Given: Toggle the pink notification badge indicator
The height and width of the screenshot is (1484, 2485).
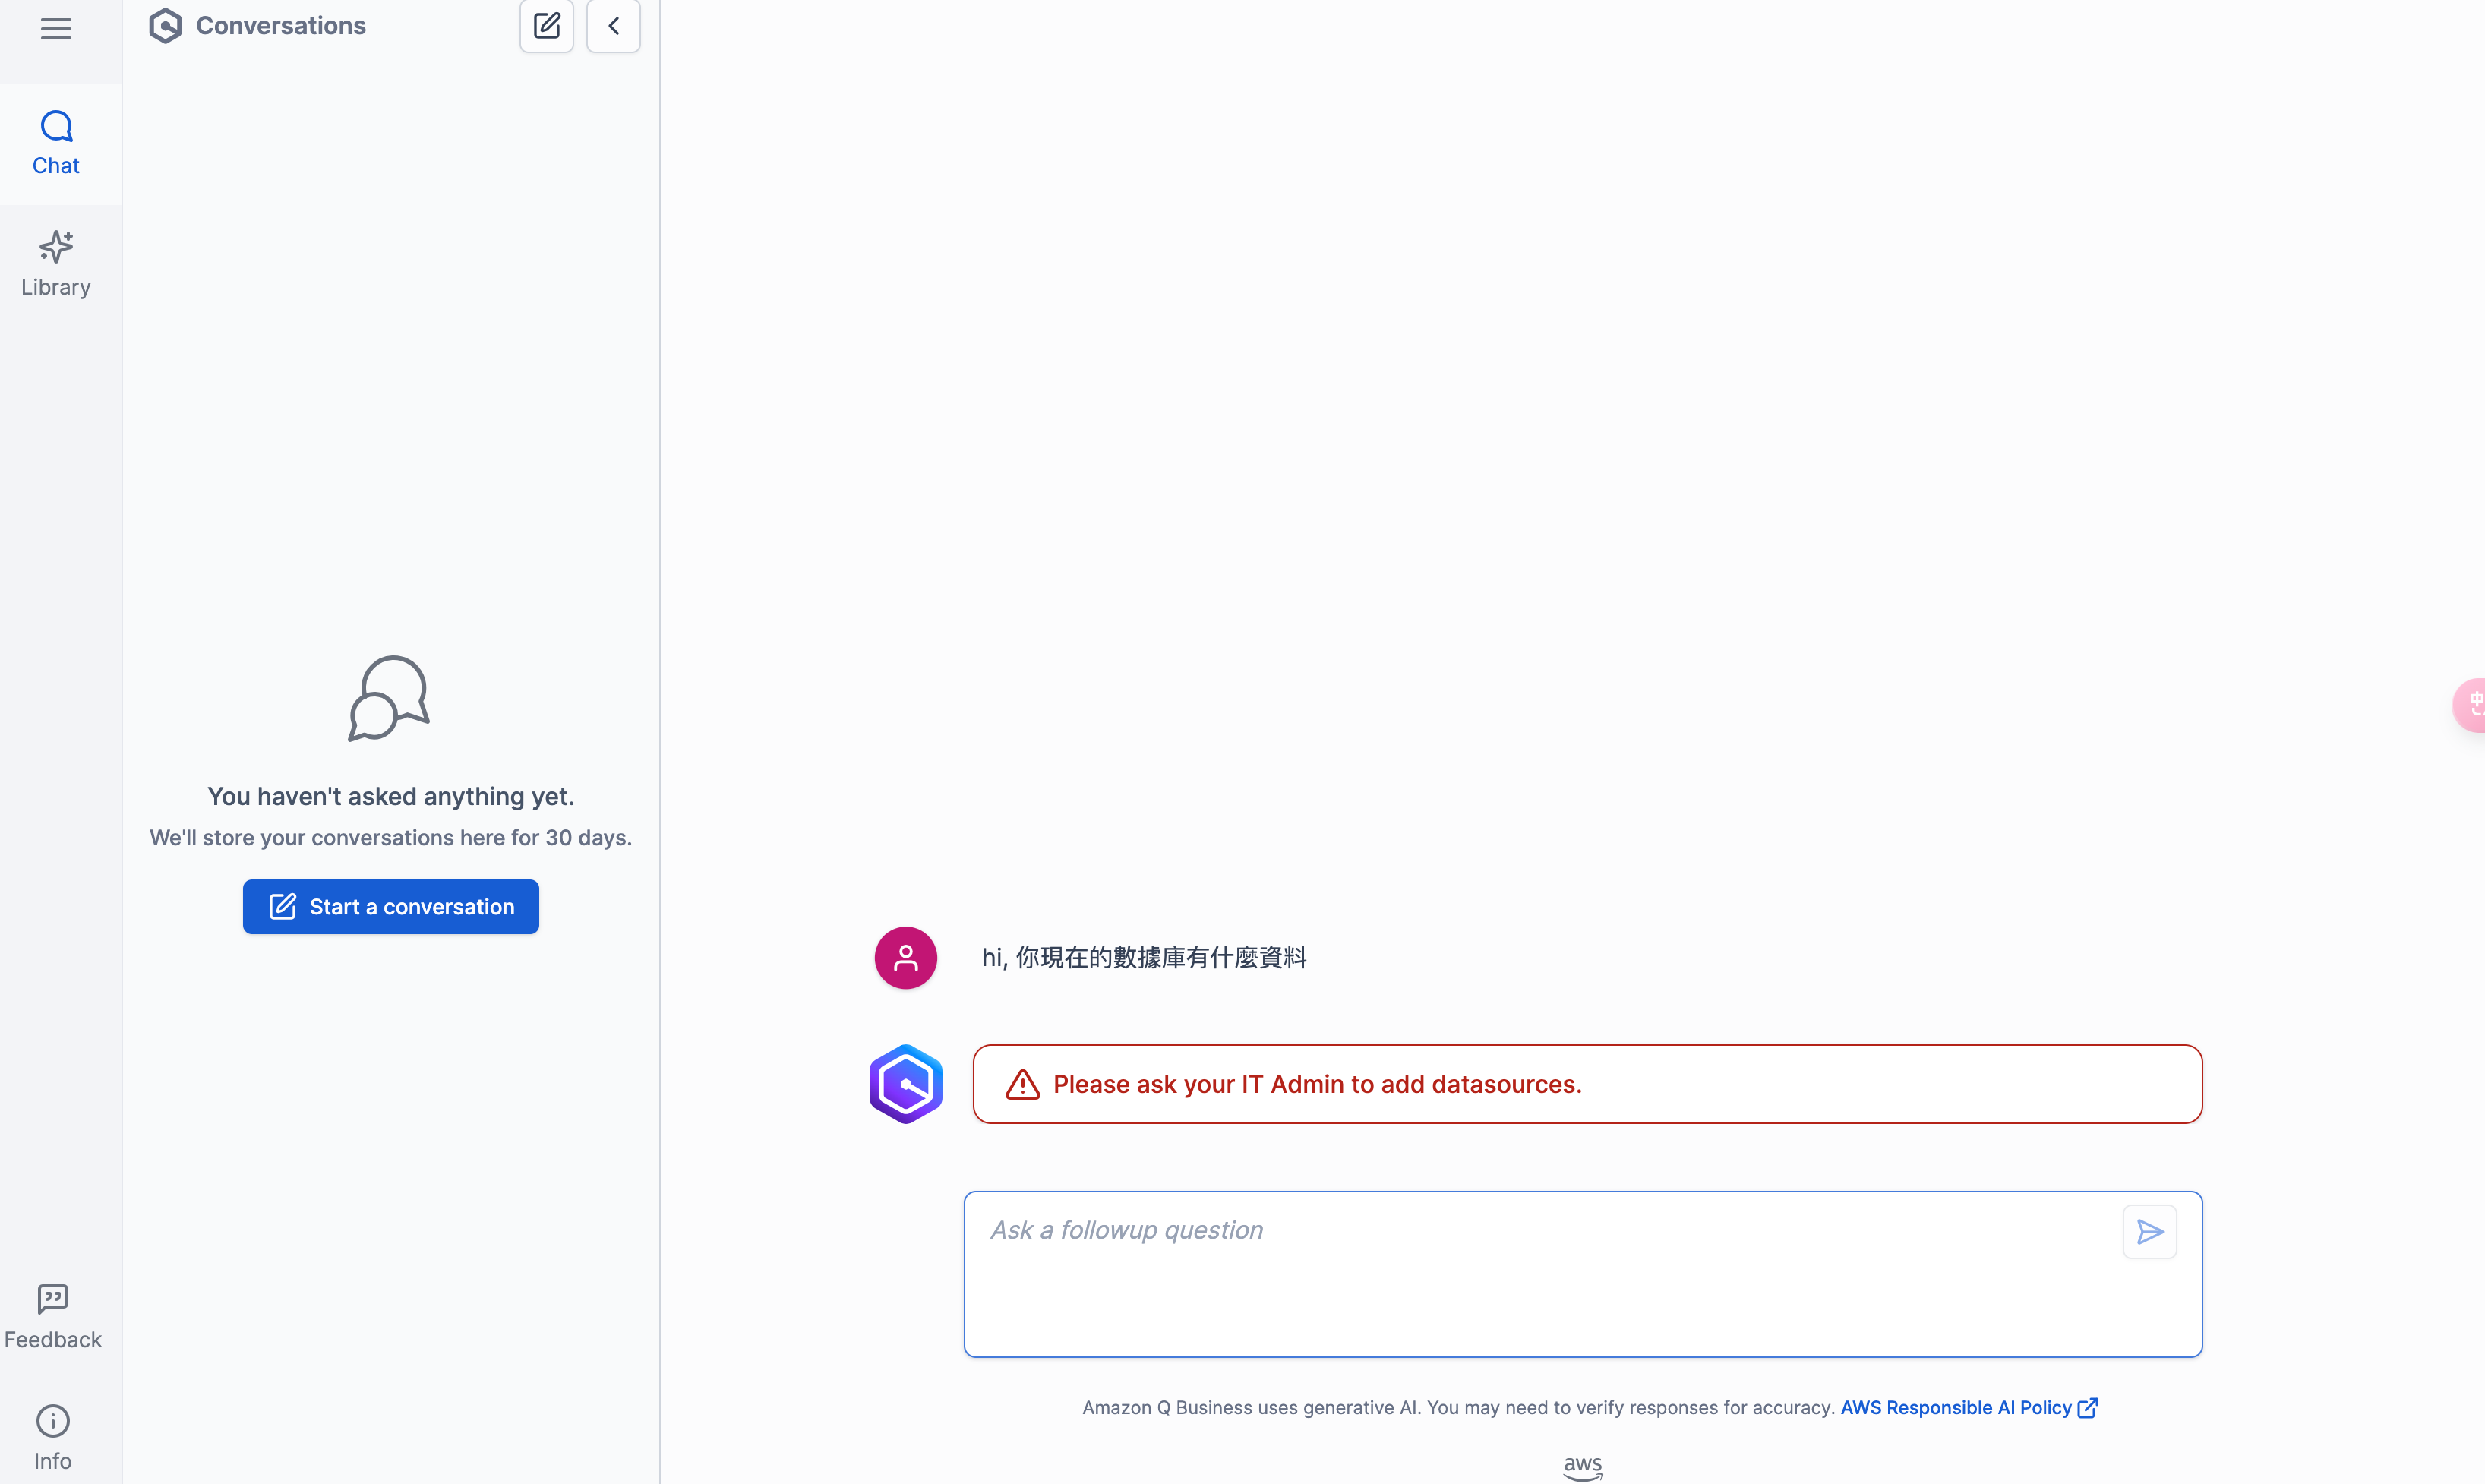Looking at the screenshot, I should point(2474,705).
